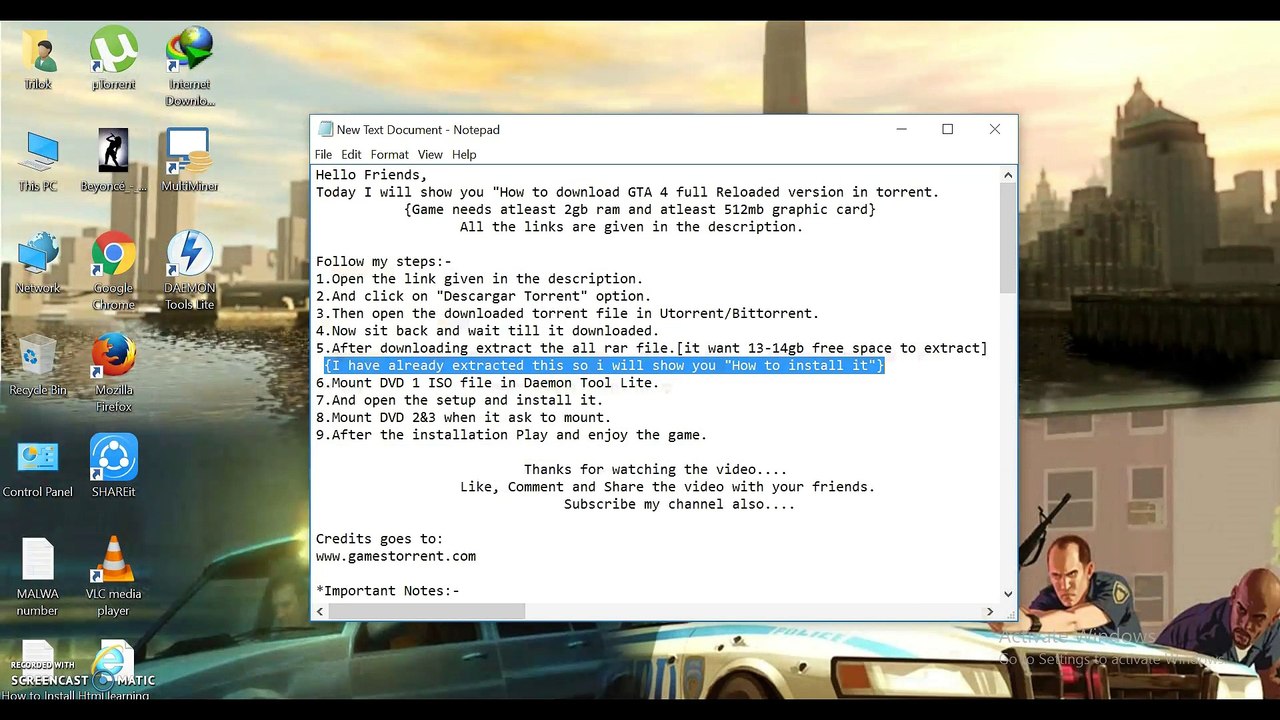Screen dimensions: 1280x720
Task: Launch the Mozilla Firefox shortcut
Action: pos(114,372)
